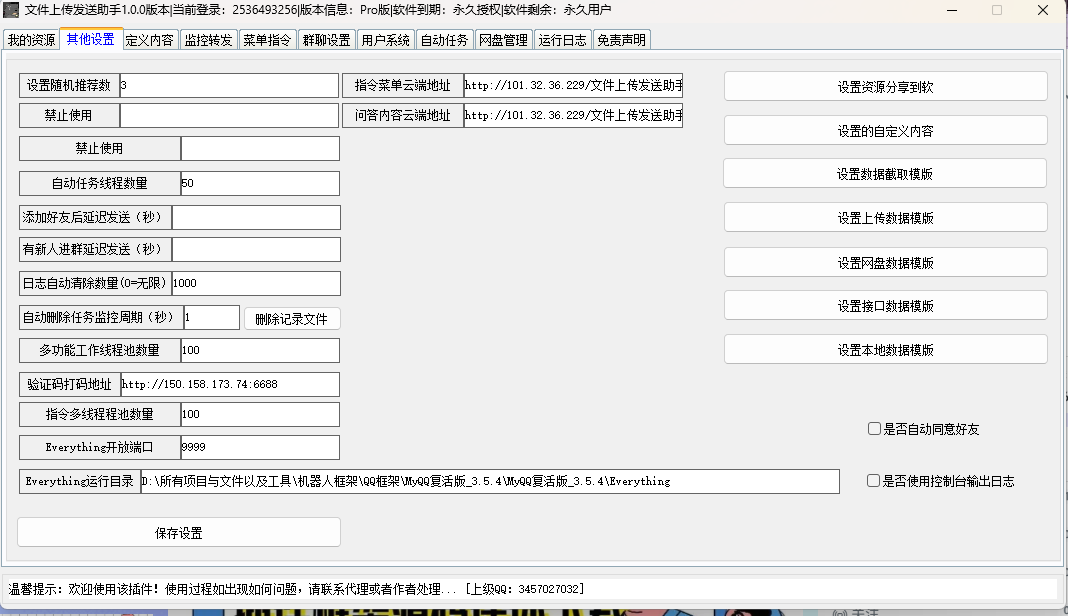1068x616 pixels.
Task: Go to the 运行日志 tab
Action: point(563,41)
